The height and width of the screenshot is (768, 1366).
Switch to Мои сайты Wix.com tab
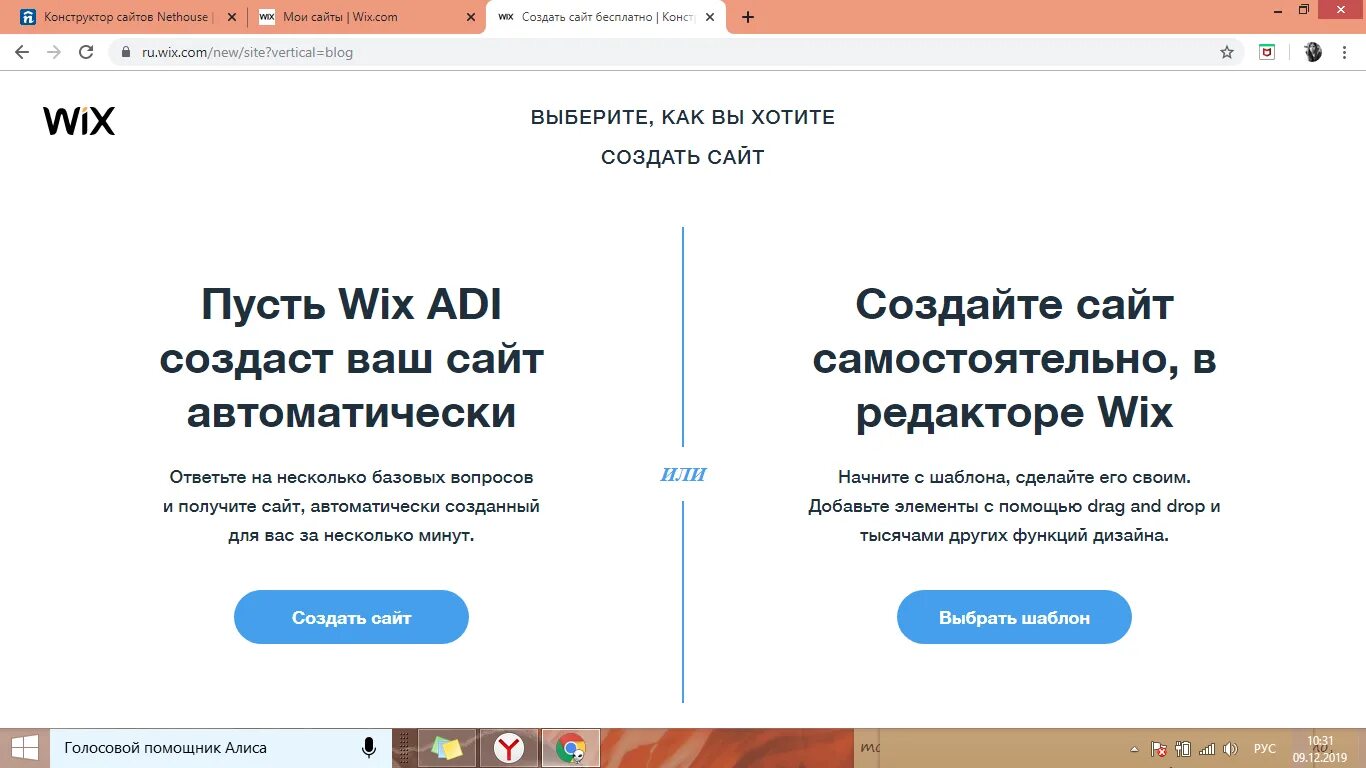(x=365, y=17)
